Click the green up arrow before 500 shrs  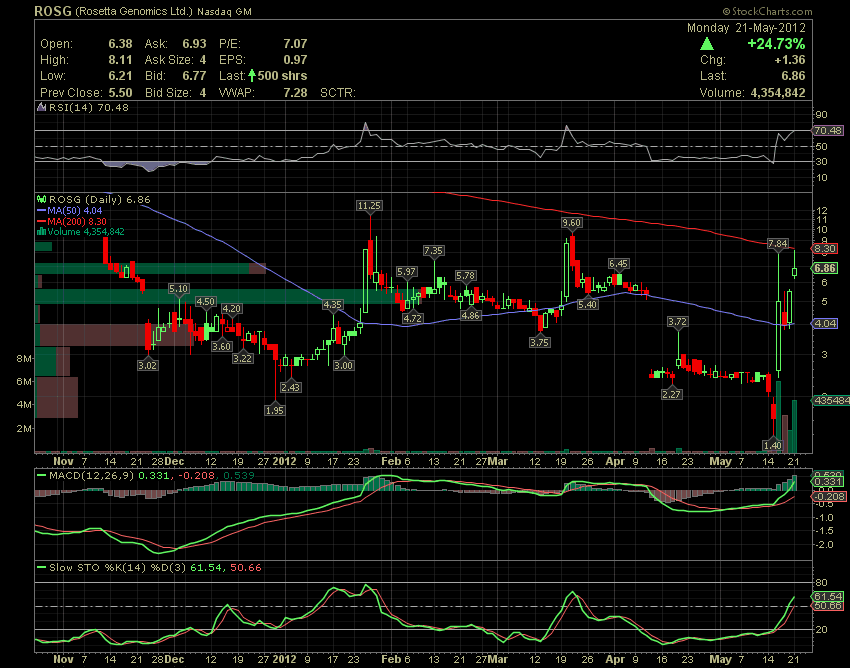[252, 75]
